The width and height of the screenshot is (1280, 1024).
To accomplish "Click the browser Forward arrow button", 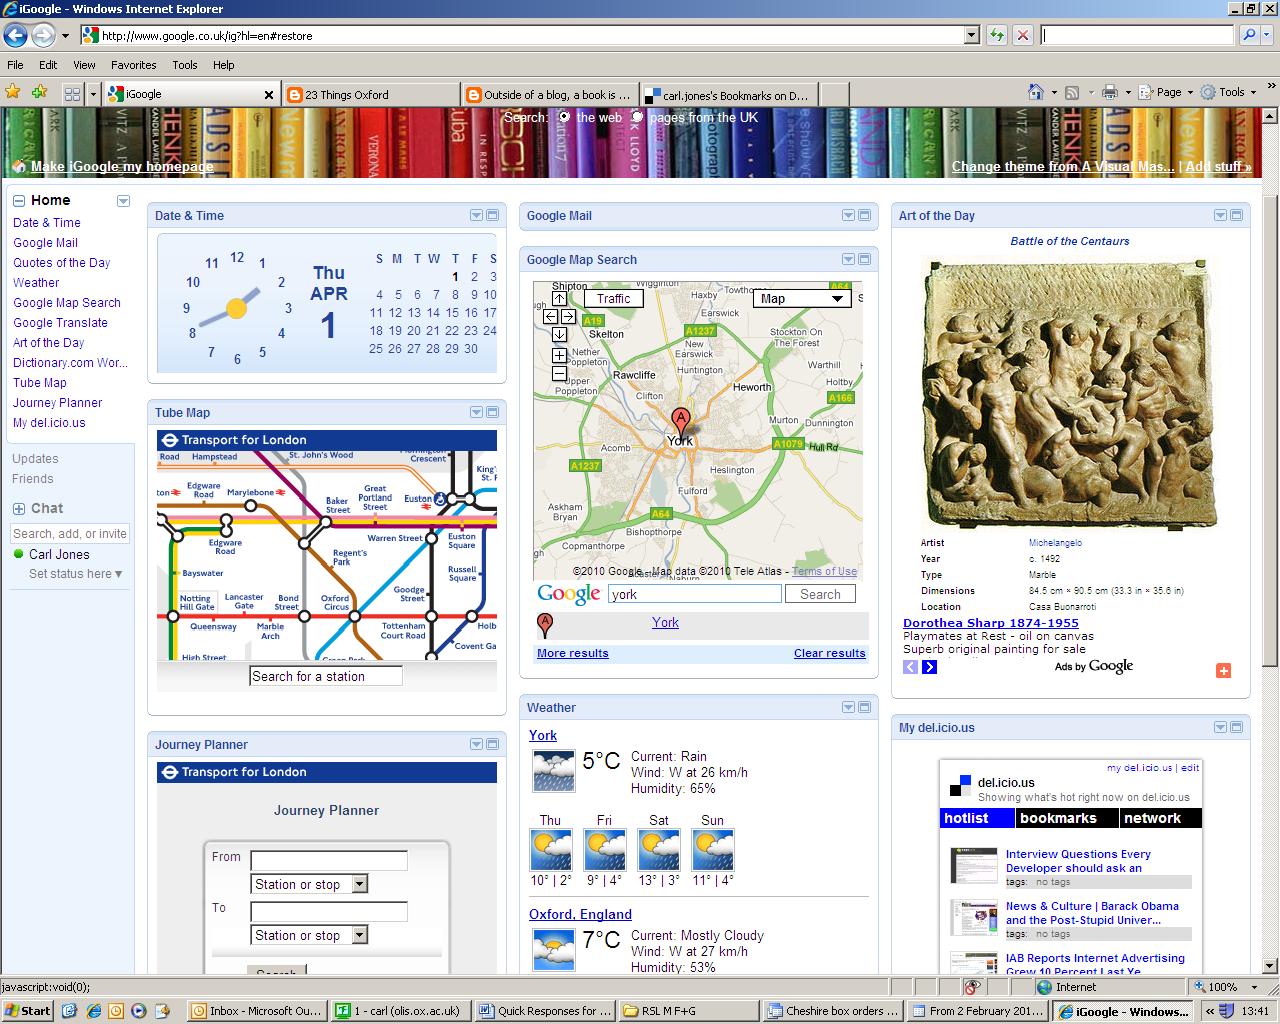I will (x=43, y=35).
